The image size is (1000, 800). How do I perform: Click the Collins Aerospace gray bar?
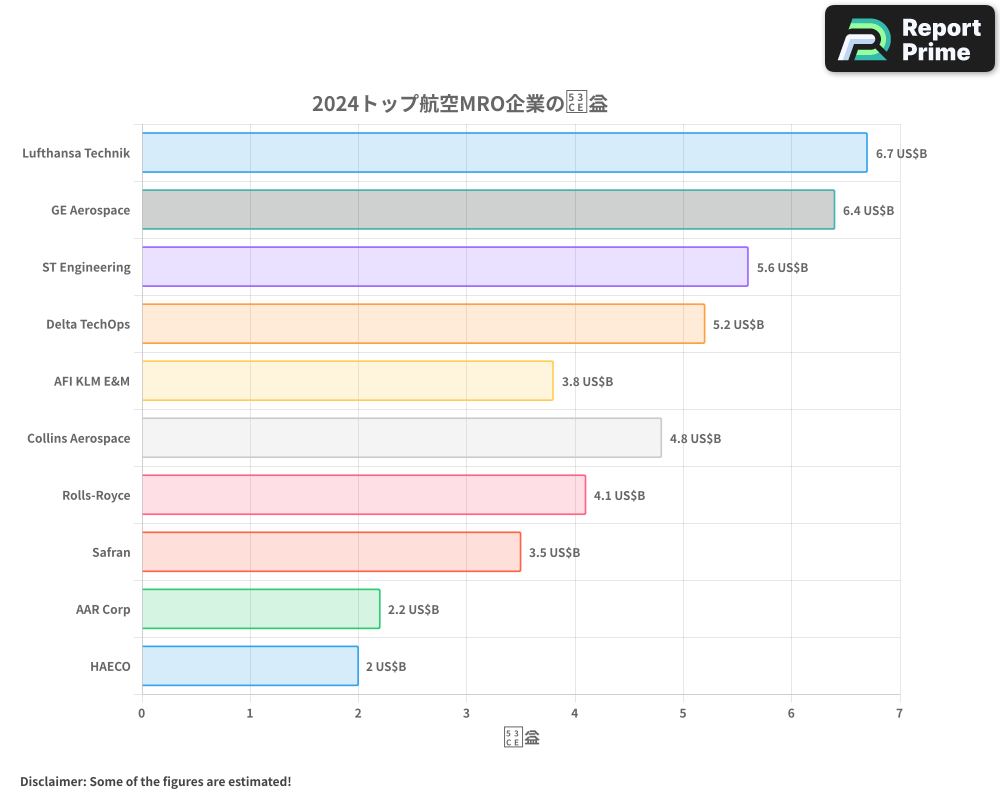[400, 438]
